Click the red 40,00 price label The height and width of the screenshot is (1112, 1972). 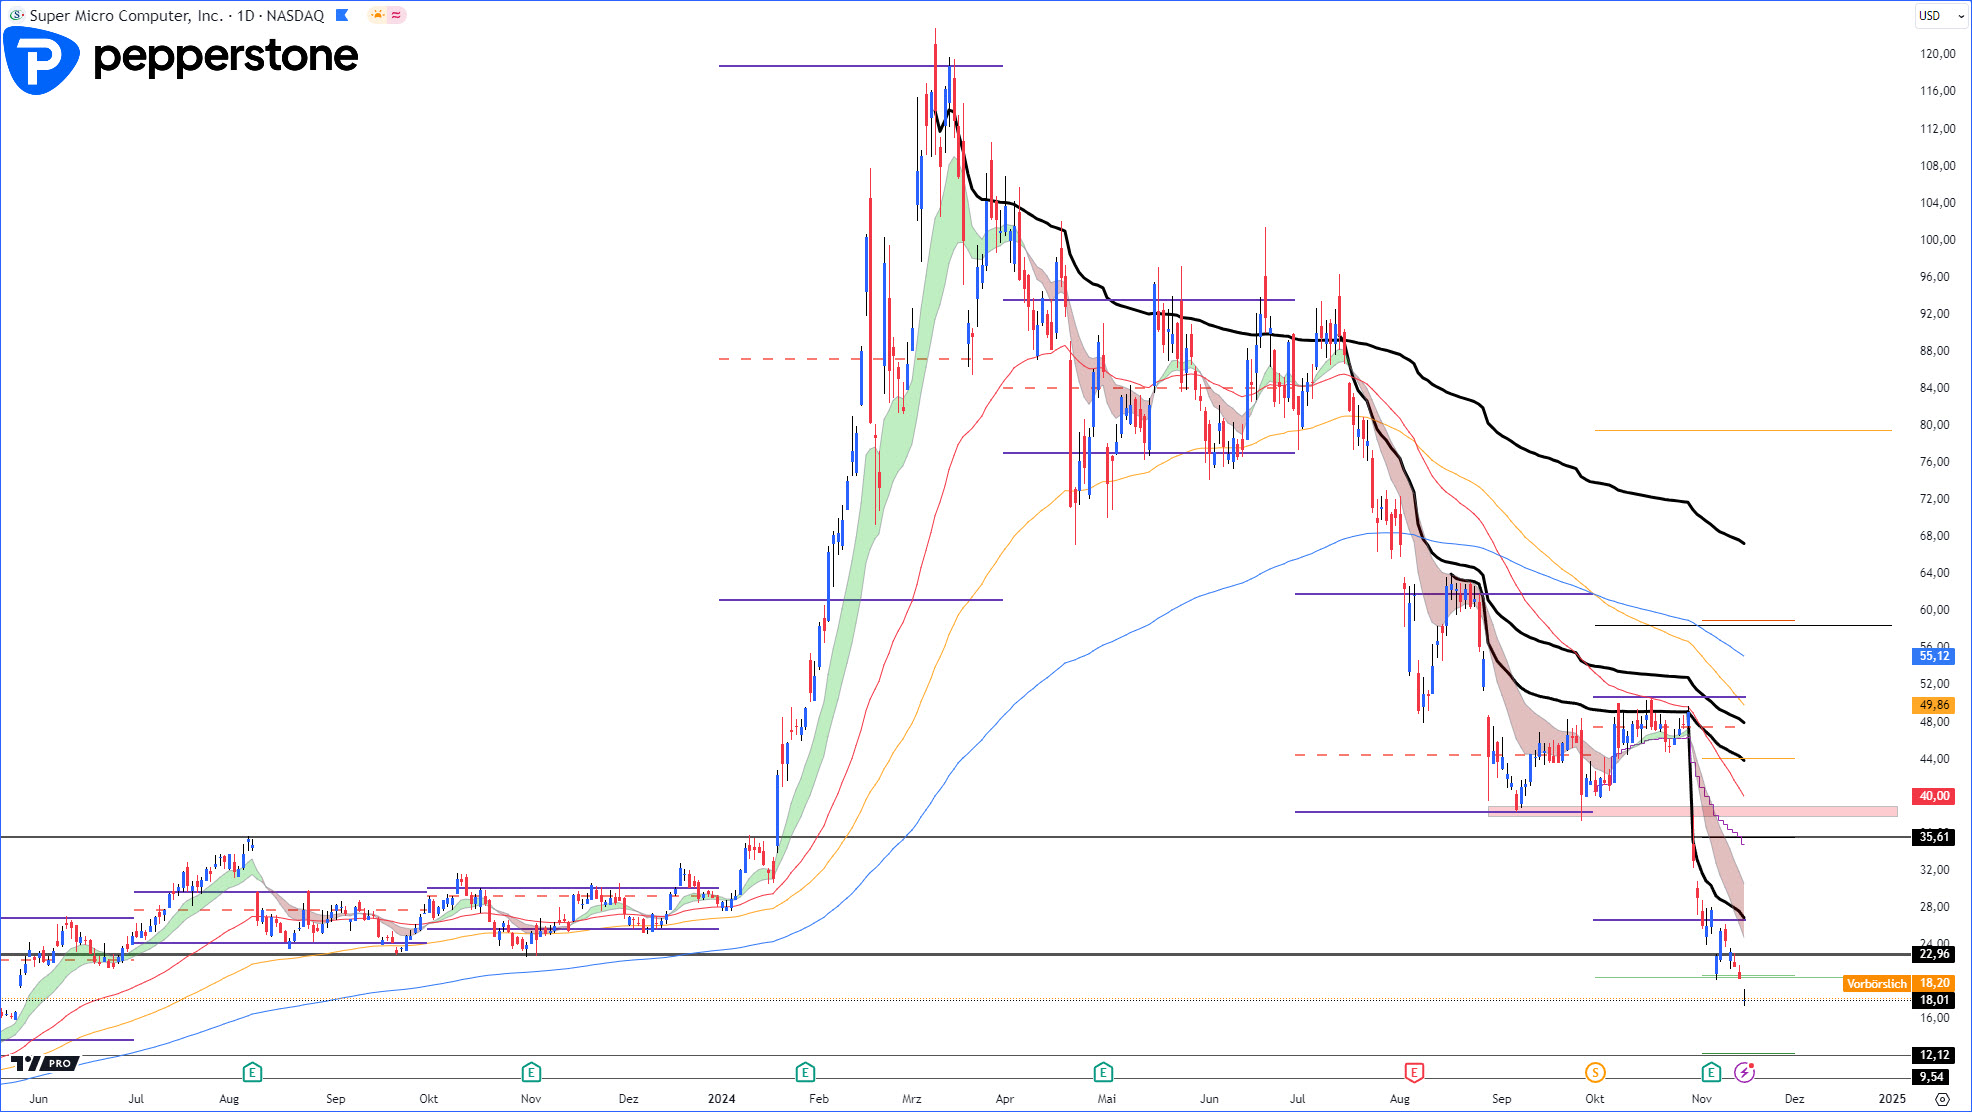1934,796
